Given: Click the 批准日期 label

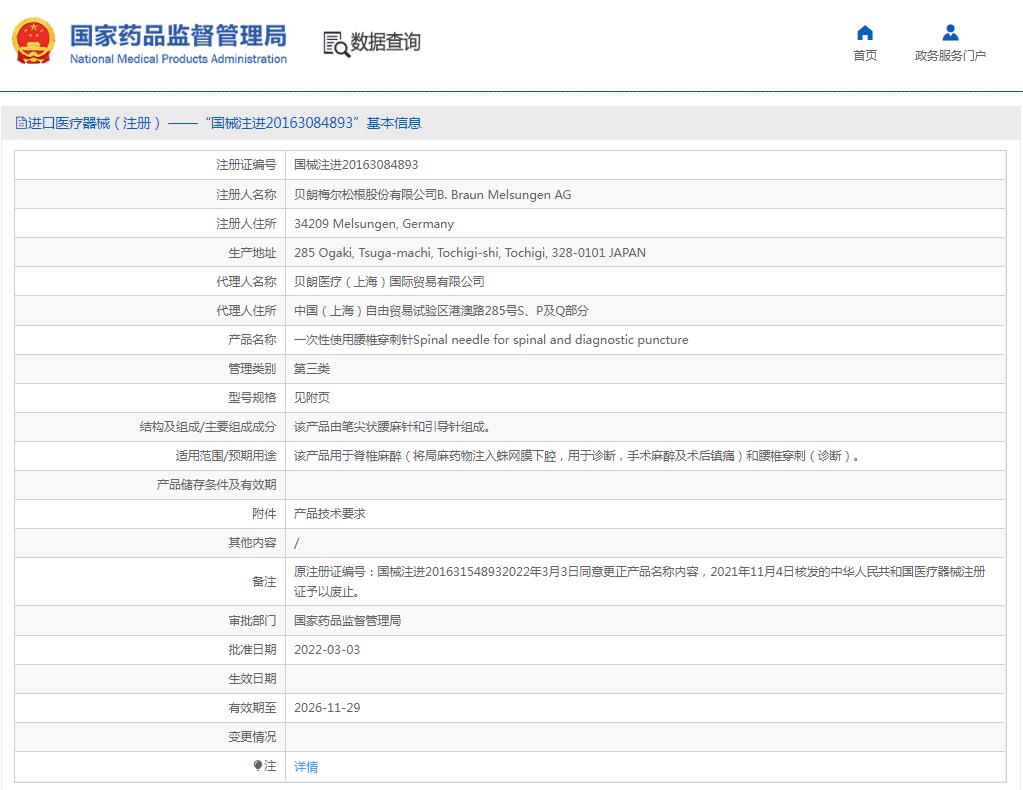Looking at the screenshot, I should 252,650.
